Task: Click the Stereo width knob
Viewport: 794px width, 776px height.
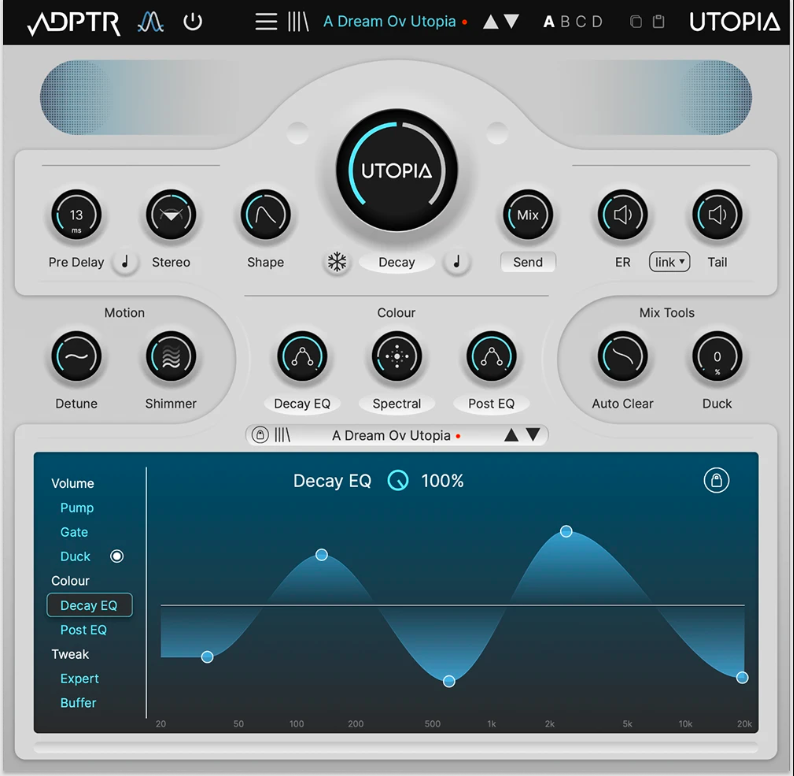Action: (x=171, y=215)
